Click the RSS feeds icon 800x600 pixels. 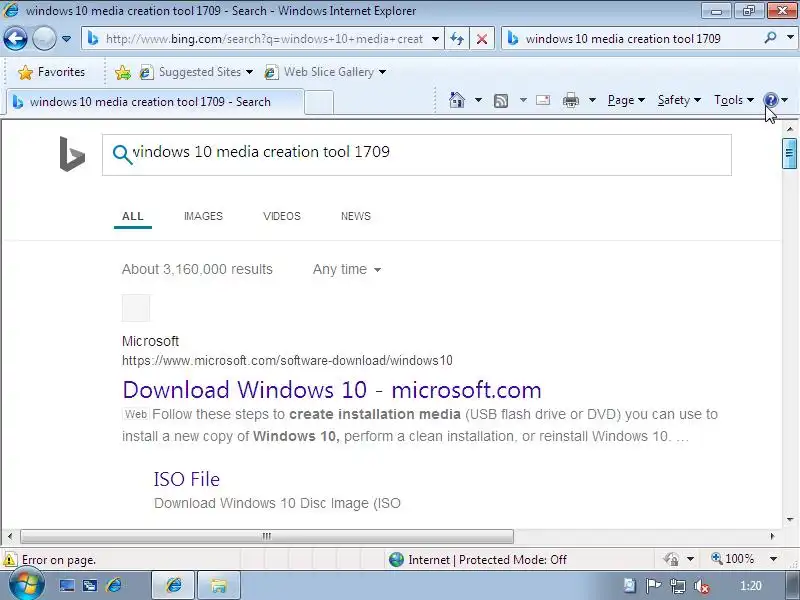[x=501, y=101]
